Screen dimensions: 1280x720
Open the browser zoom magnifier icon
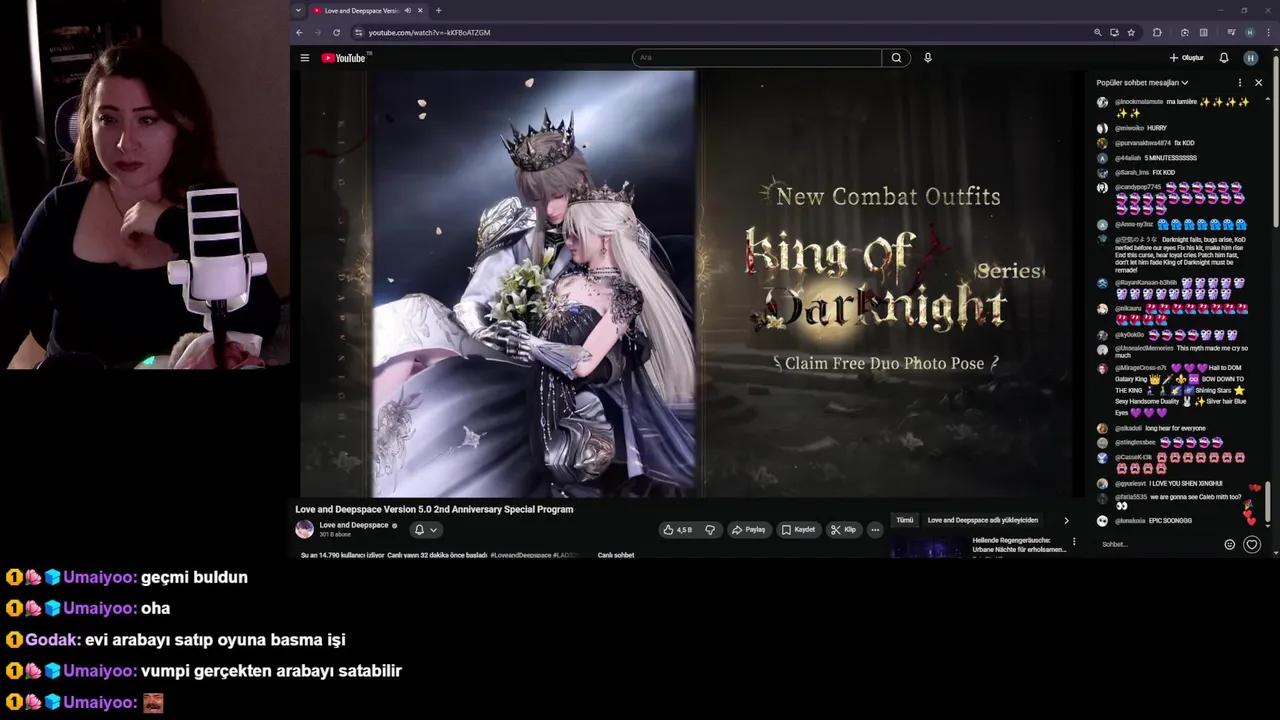click(1098, 32)
